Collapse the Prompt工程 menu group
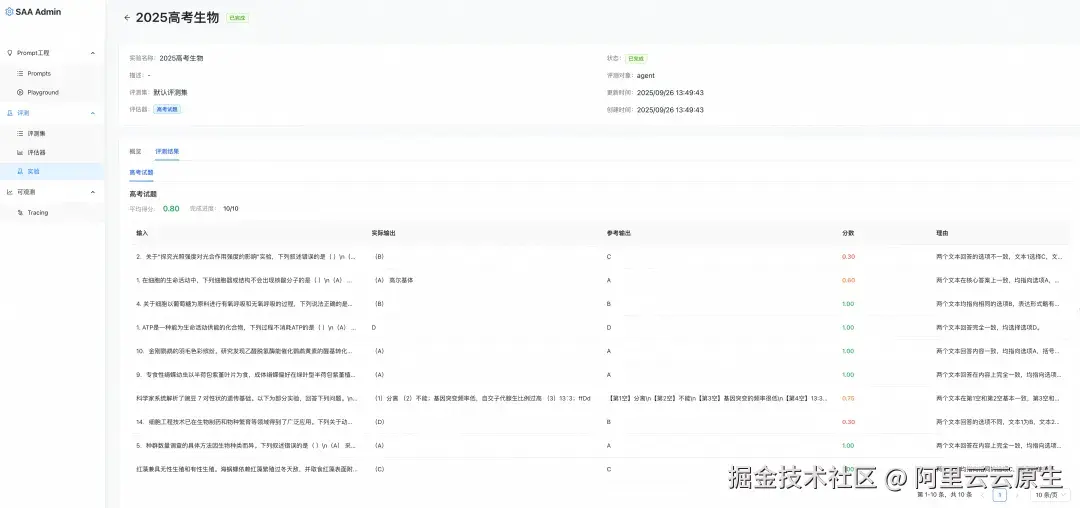1080x508 pixels. [93, 53]
